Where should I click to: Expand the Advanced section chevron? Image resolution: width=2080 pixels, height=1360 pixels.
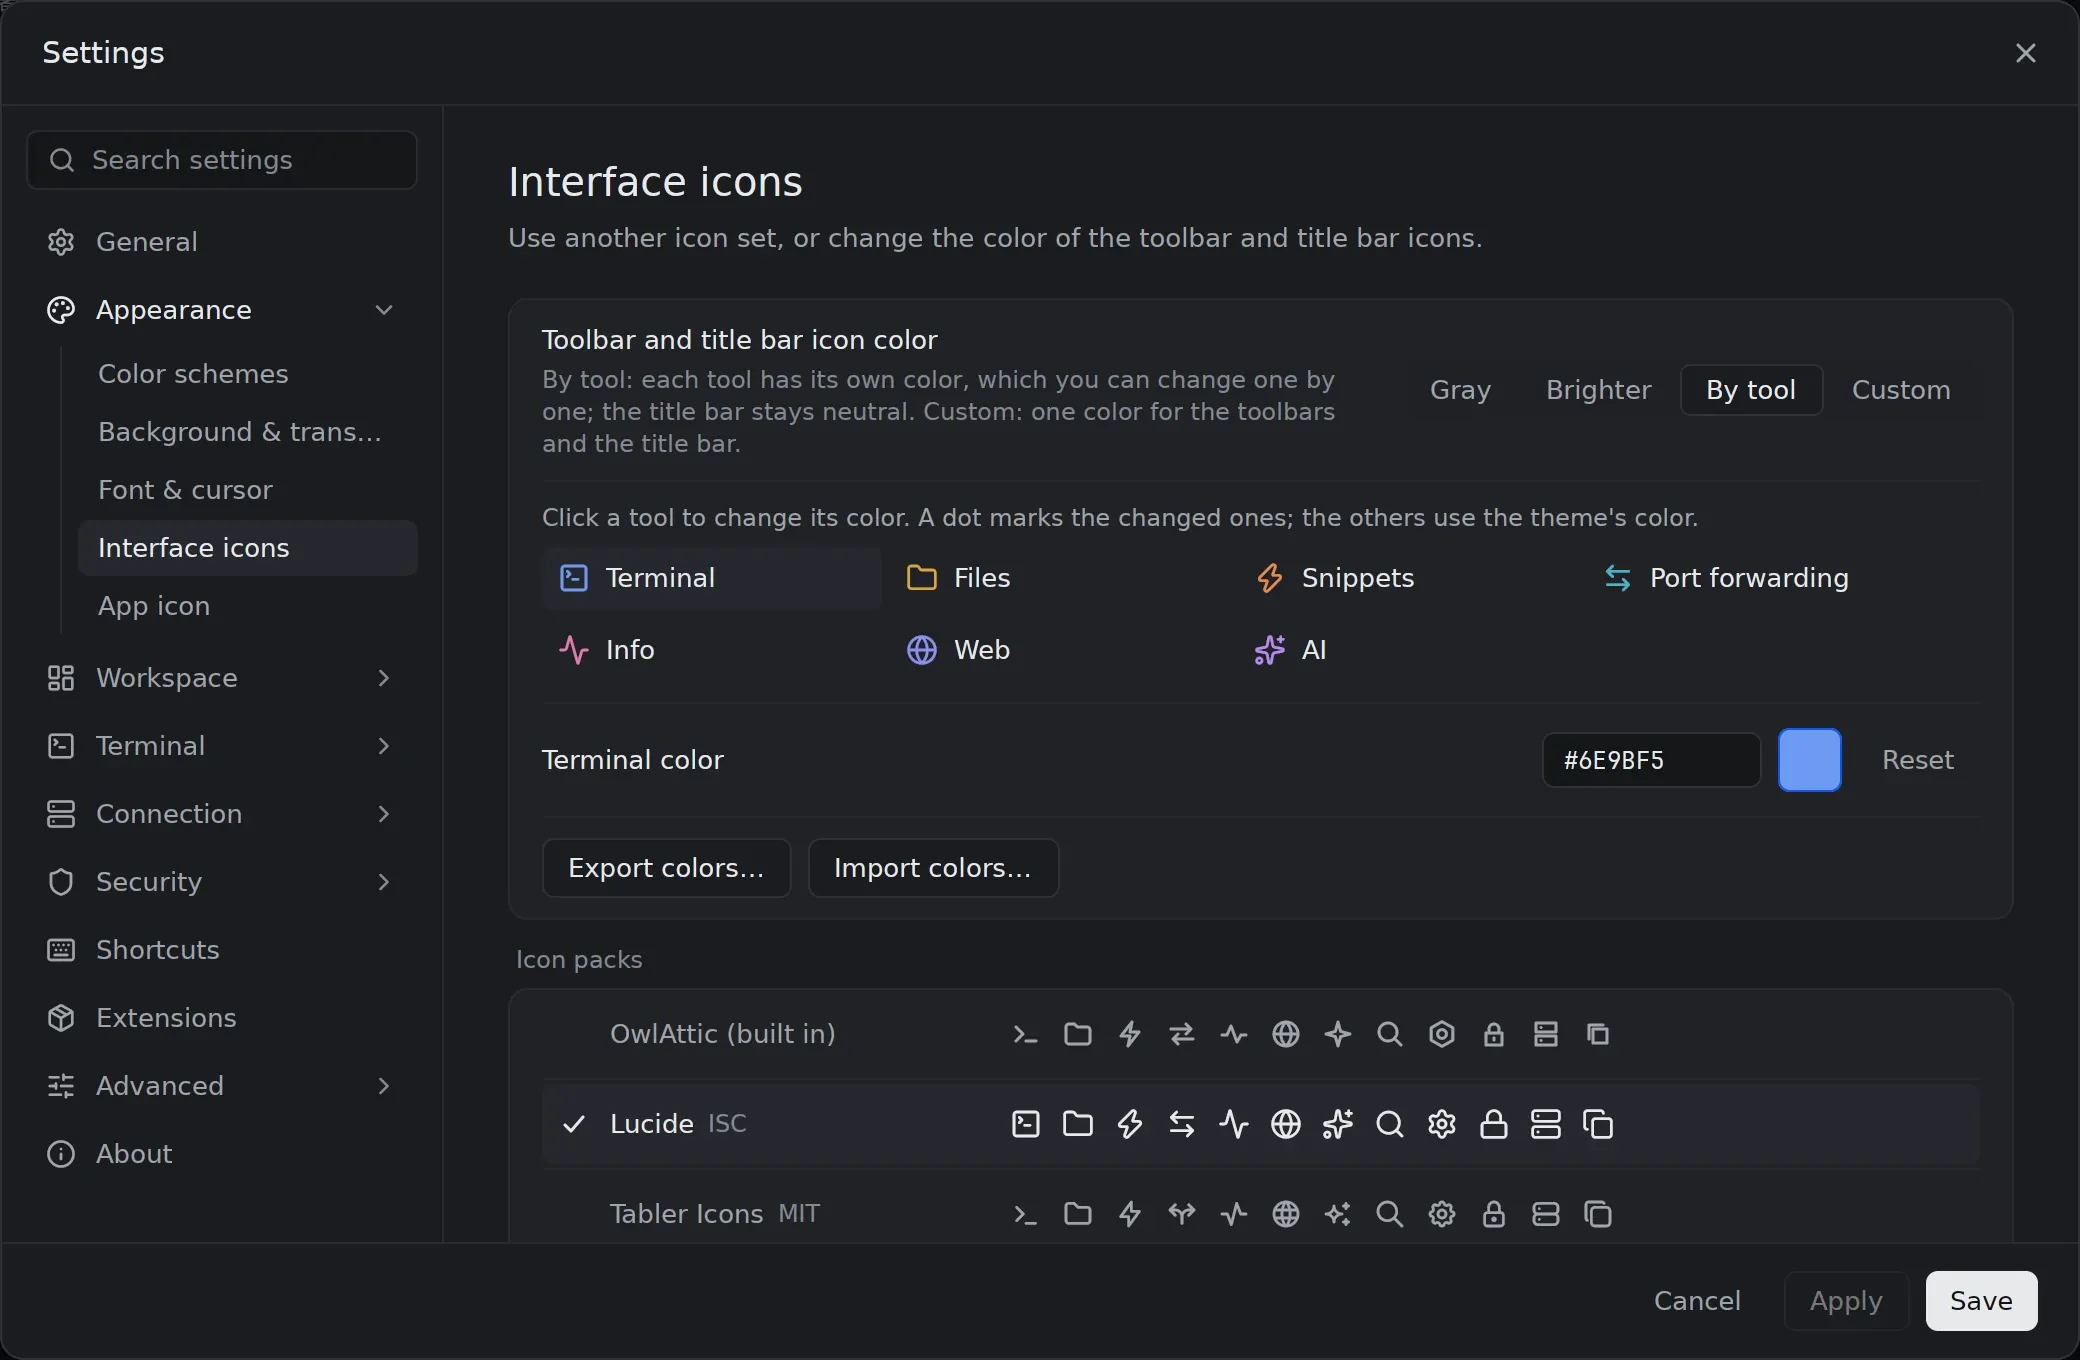pos(383,1086)
